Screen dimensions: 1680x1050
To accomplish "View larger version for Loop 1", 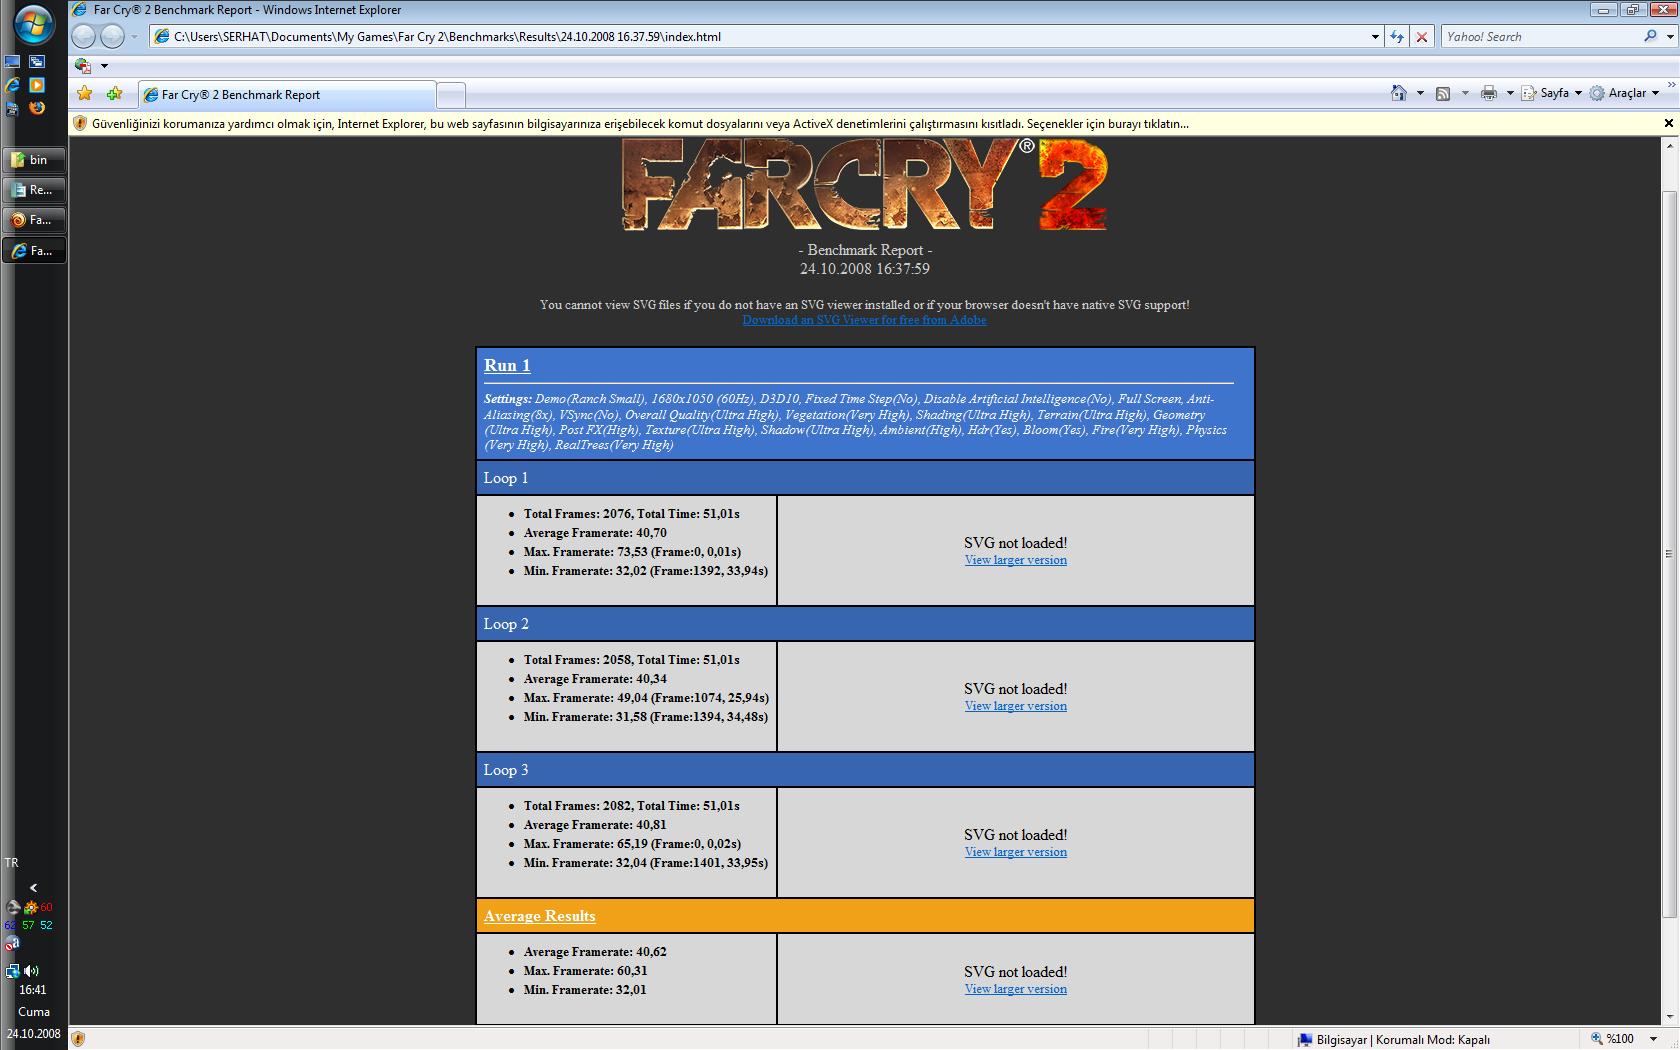I will pyautogui.click(x=1015, y=560).
